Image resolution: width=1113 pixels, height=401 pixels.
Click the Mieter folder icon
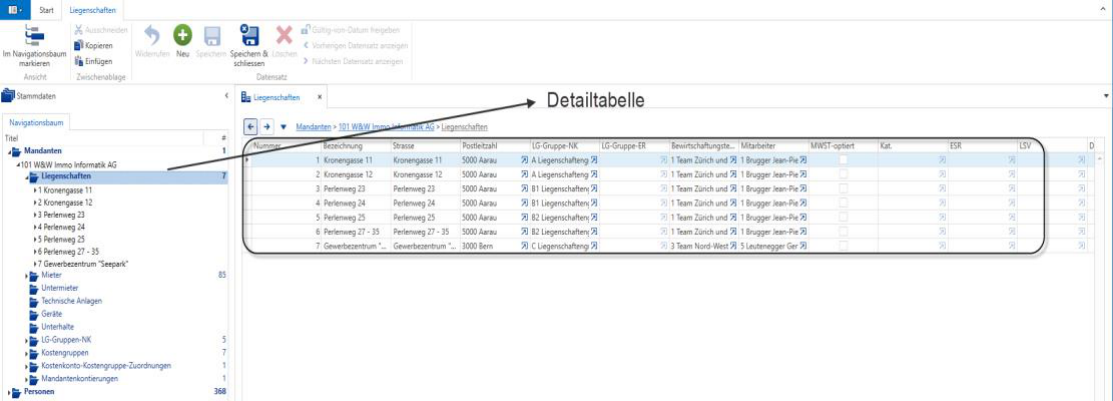pyautogui.click(x=34, y=275)
